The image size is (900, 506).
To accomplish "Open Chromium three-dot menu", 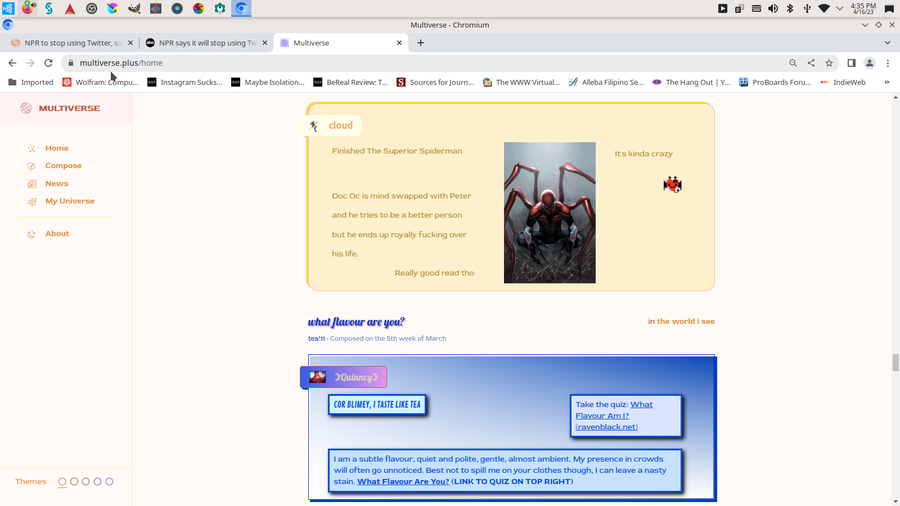I will [x=887, y=63].
